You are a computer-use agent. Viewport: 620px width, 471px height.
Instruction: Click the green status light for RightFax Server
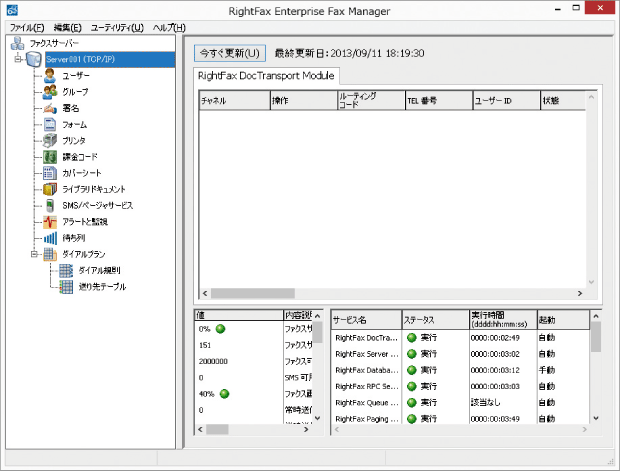point(412,354)
